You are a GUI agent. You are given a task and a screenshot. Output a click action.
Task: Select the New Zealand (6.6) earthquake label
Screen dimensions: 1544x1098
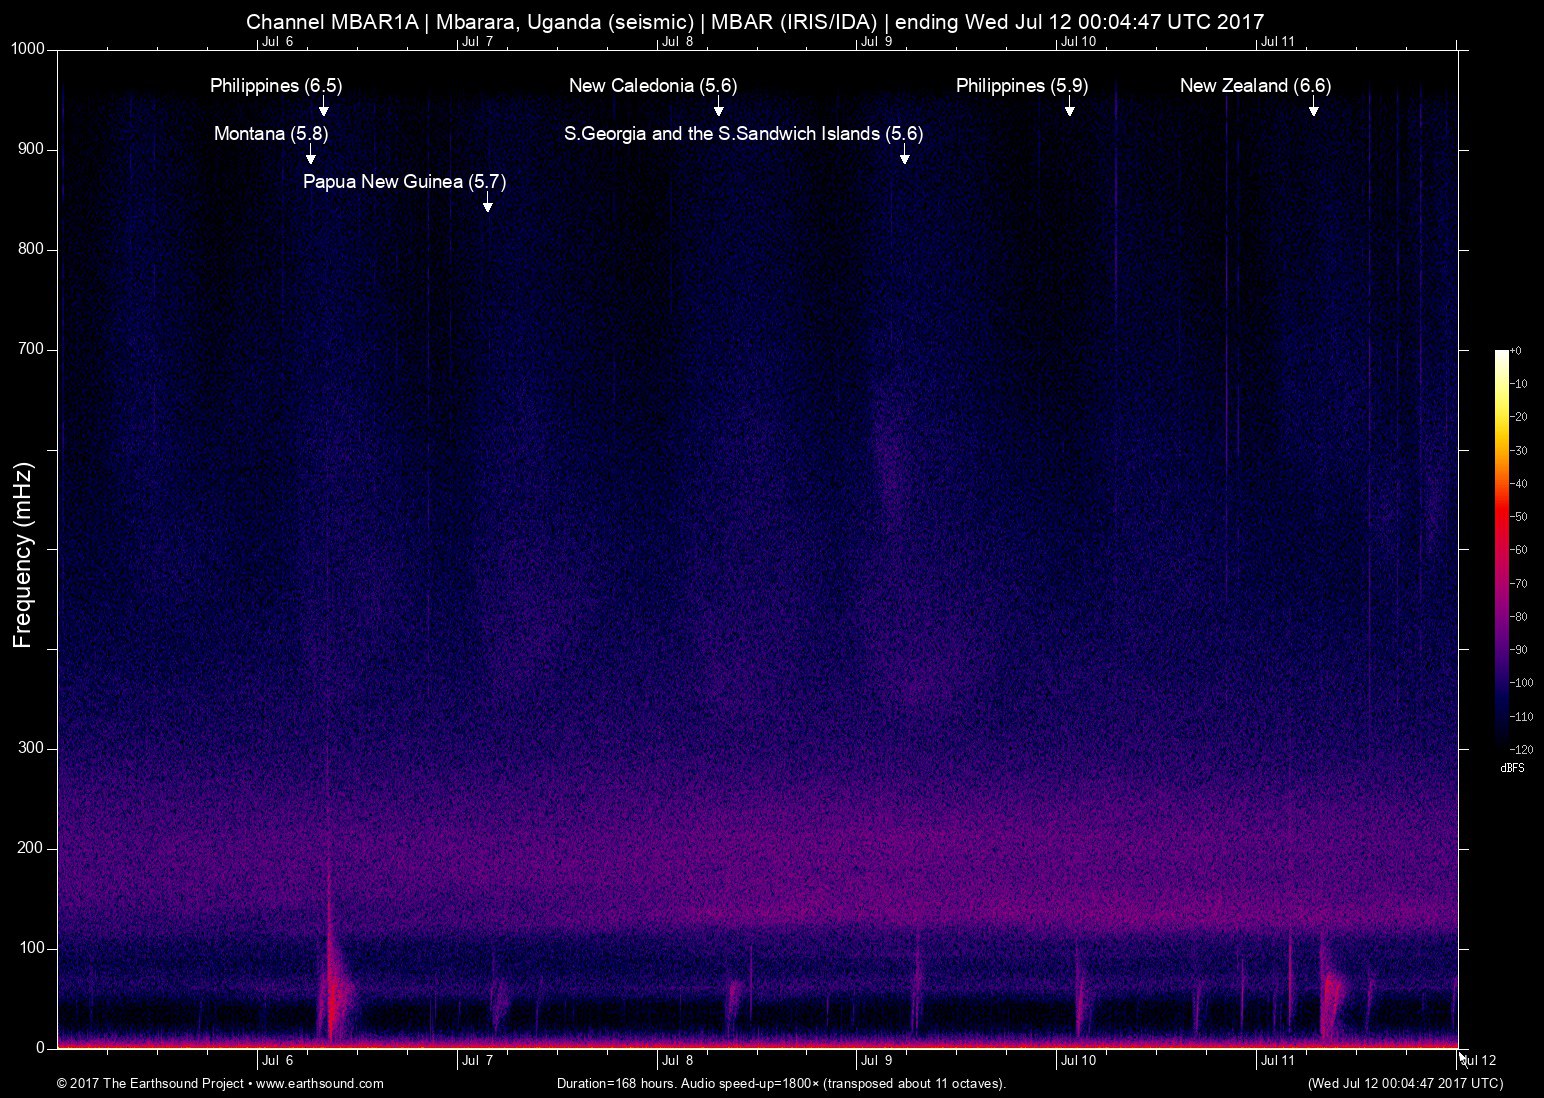click(1255, 86)
